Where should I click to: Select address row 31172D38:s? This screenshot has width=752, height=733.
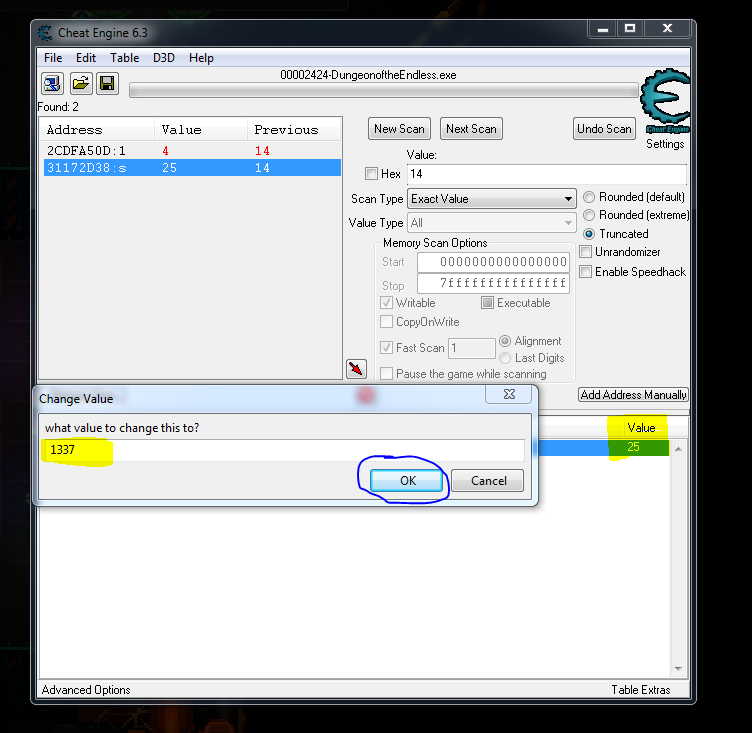(192, 167)
